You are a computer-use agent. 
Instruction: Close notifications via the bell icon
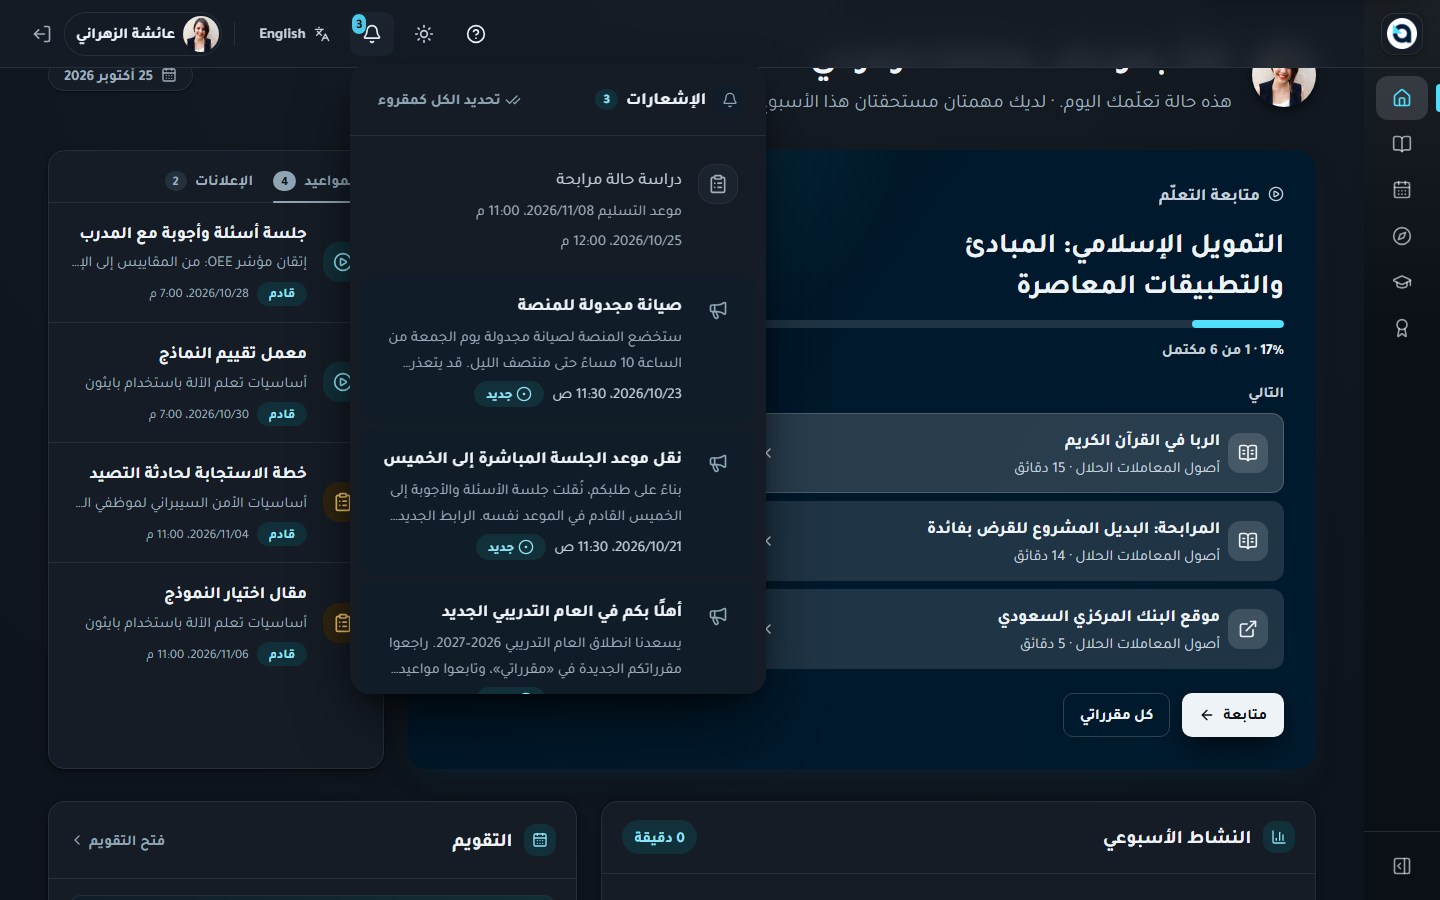[x=372, y=34]
